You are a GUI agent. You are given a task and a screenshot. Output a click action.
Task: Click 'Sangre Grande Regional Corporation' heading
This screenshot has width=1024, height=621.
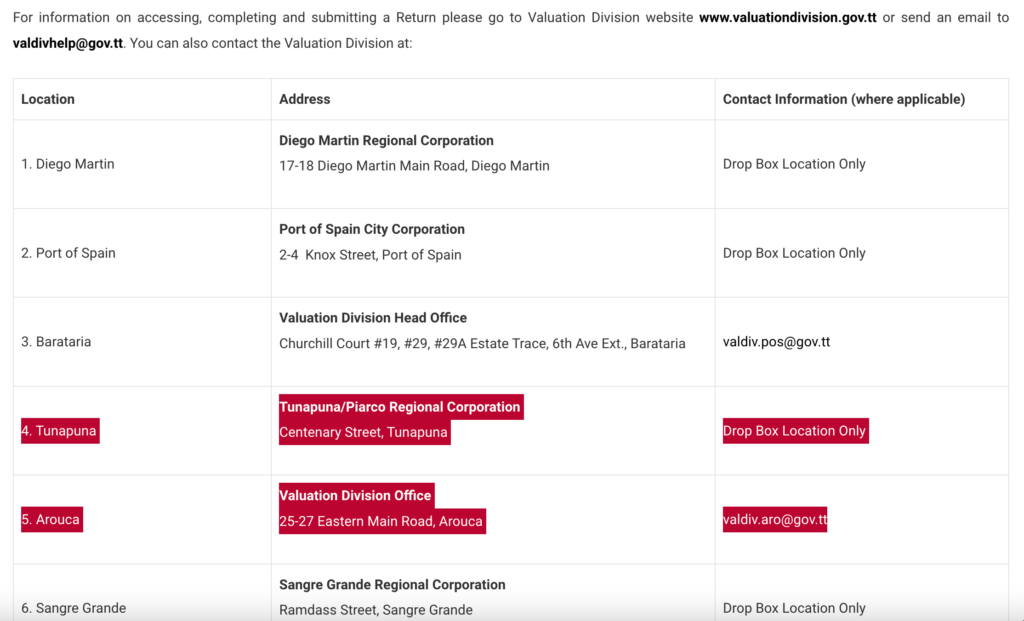coord(392,585)
